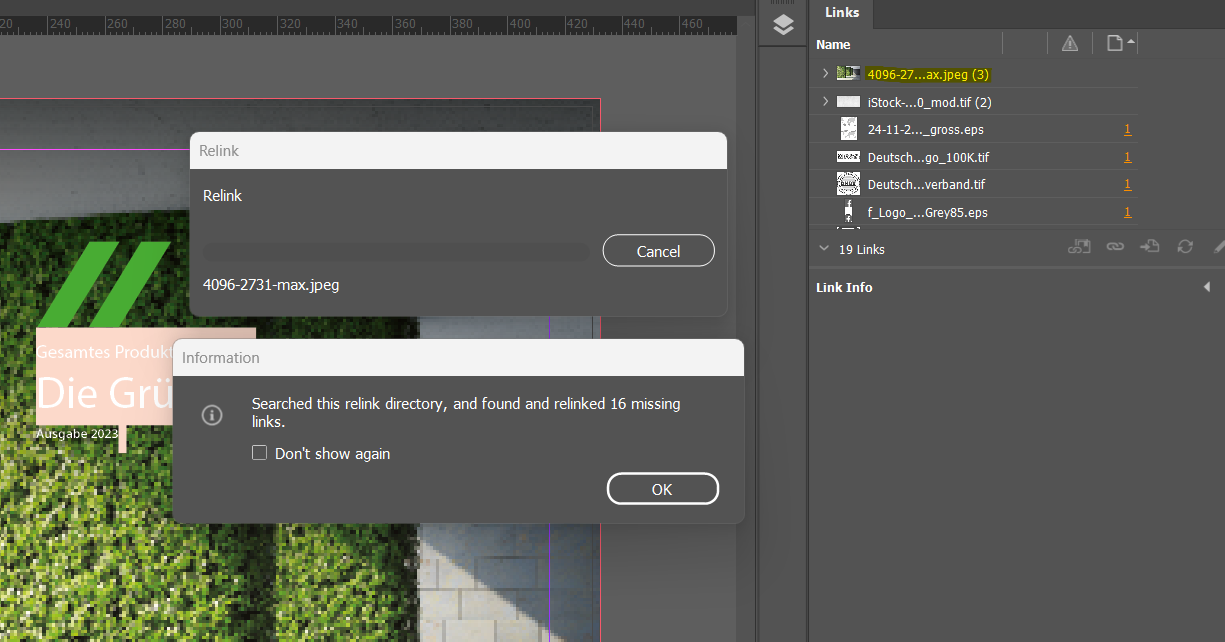The width and height of the screenshot is (1225, 642).
Task: Collapse the Link Info section
Action: tap(1207, 287)
